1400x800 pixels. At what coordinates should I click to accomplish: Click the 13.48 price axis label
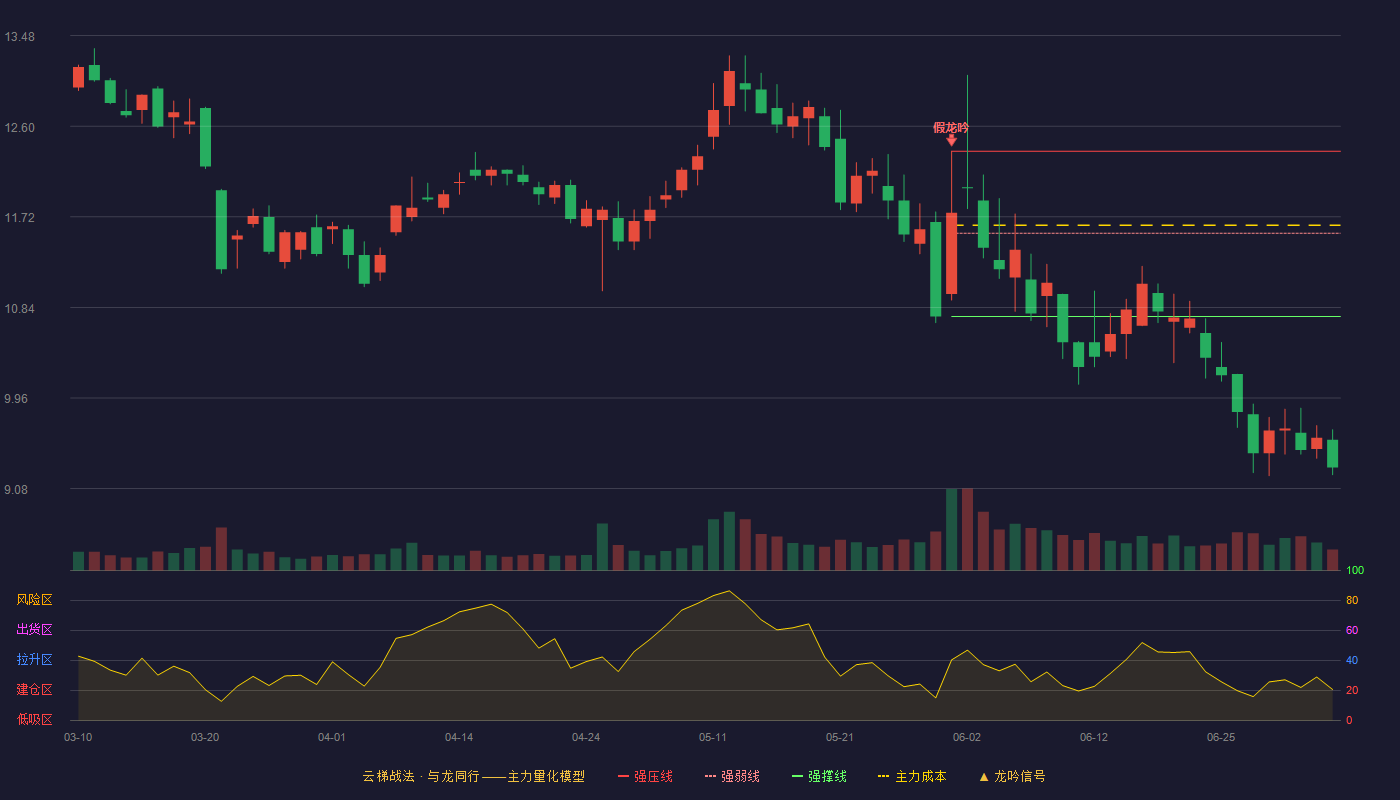(x=20, y=37)
